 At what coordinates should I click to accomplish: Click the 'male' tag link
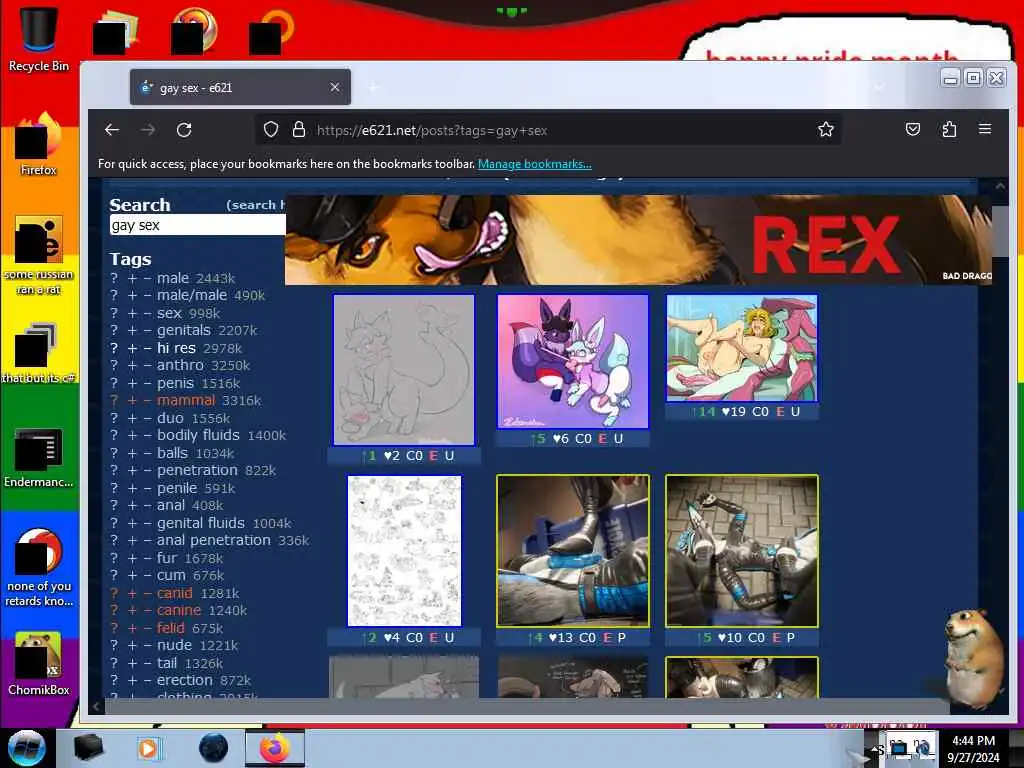coord(172,278)
